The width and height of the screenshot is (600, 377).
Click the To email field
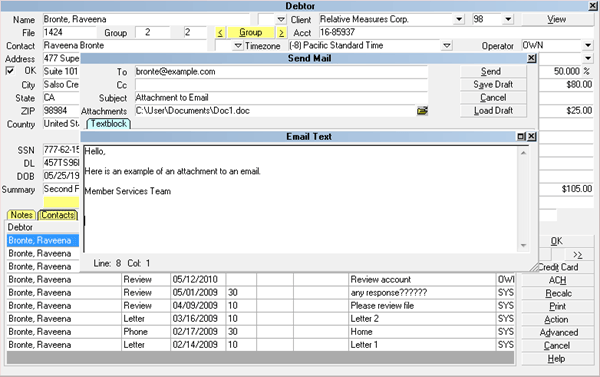281,72
